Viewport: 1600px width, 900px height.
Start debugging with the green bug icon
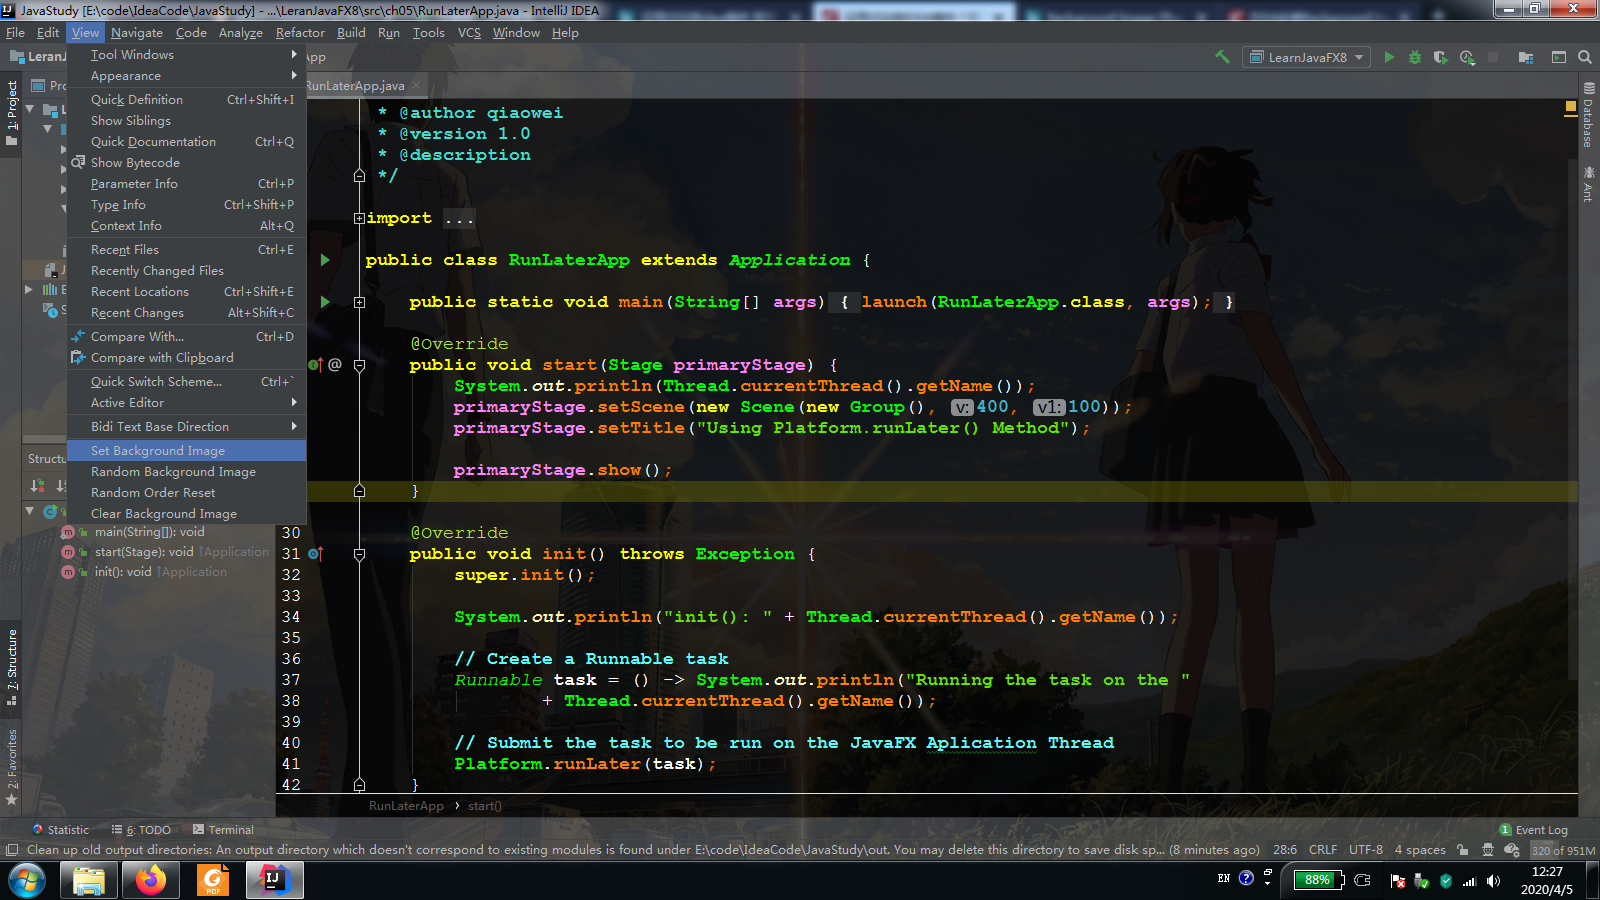pyautogui.click(x=1415, y=57)
